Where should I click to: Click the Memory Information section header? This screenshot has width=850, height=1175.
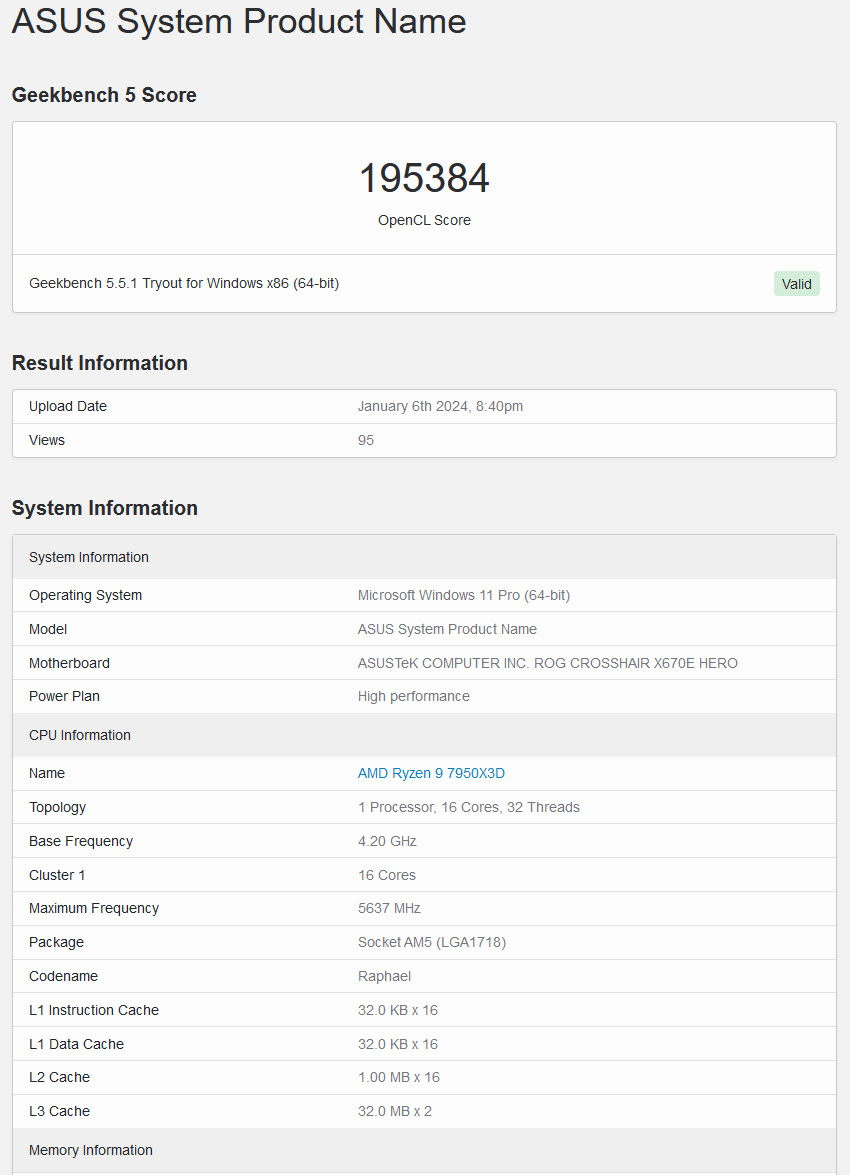pos(424,1150)
